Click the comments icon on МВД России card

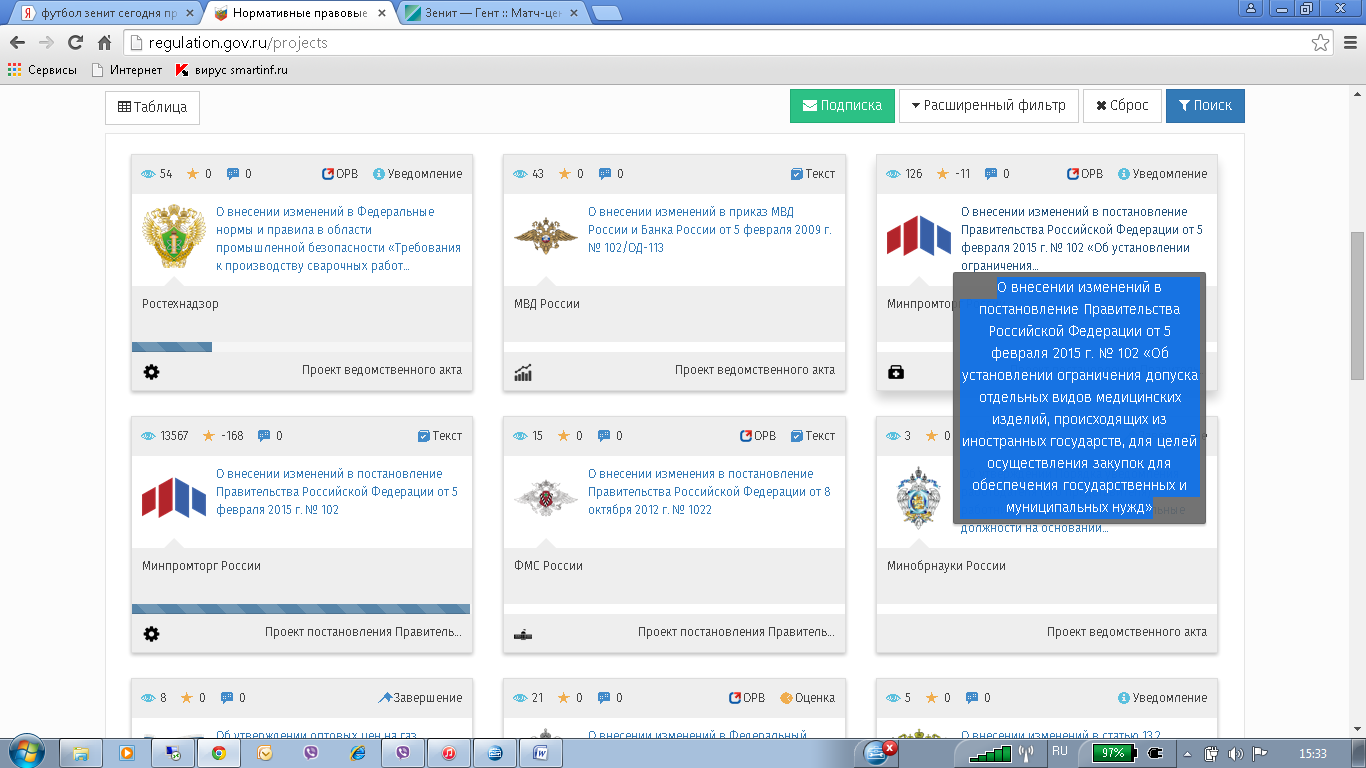(605, 174)
